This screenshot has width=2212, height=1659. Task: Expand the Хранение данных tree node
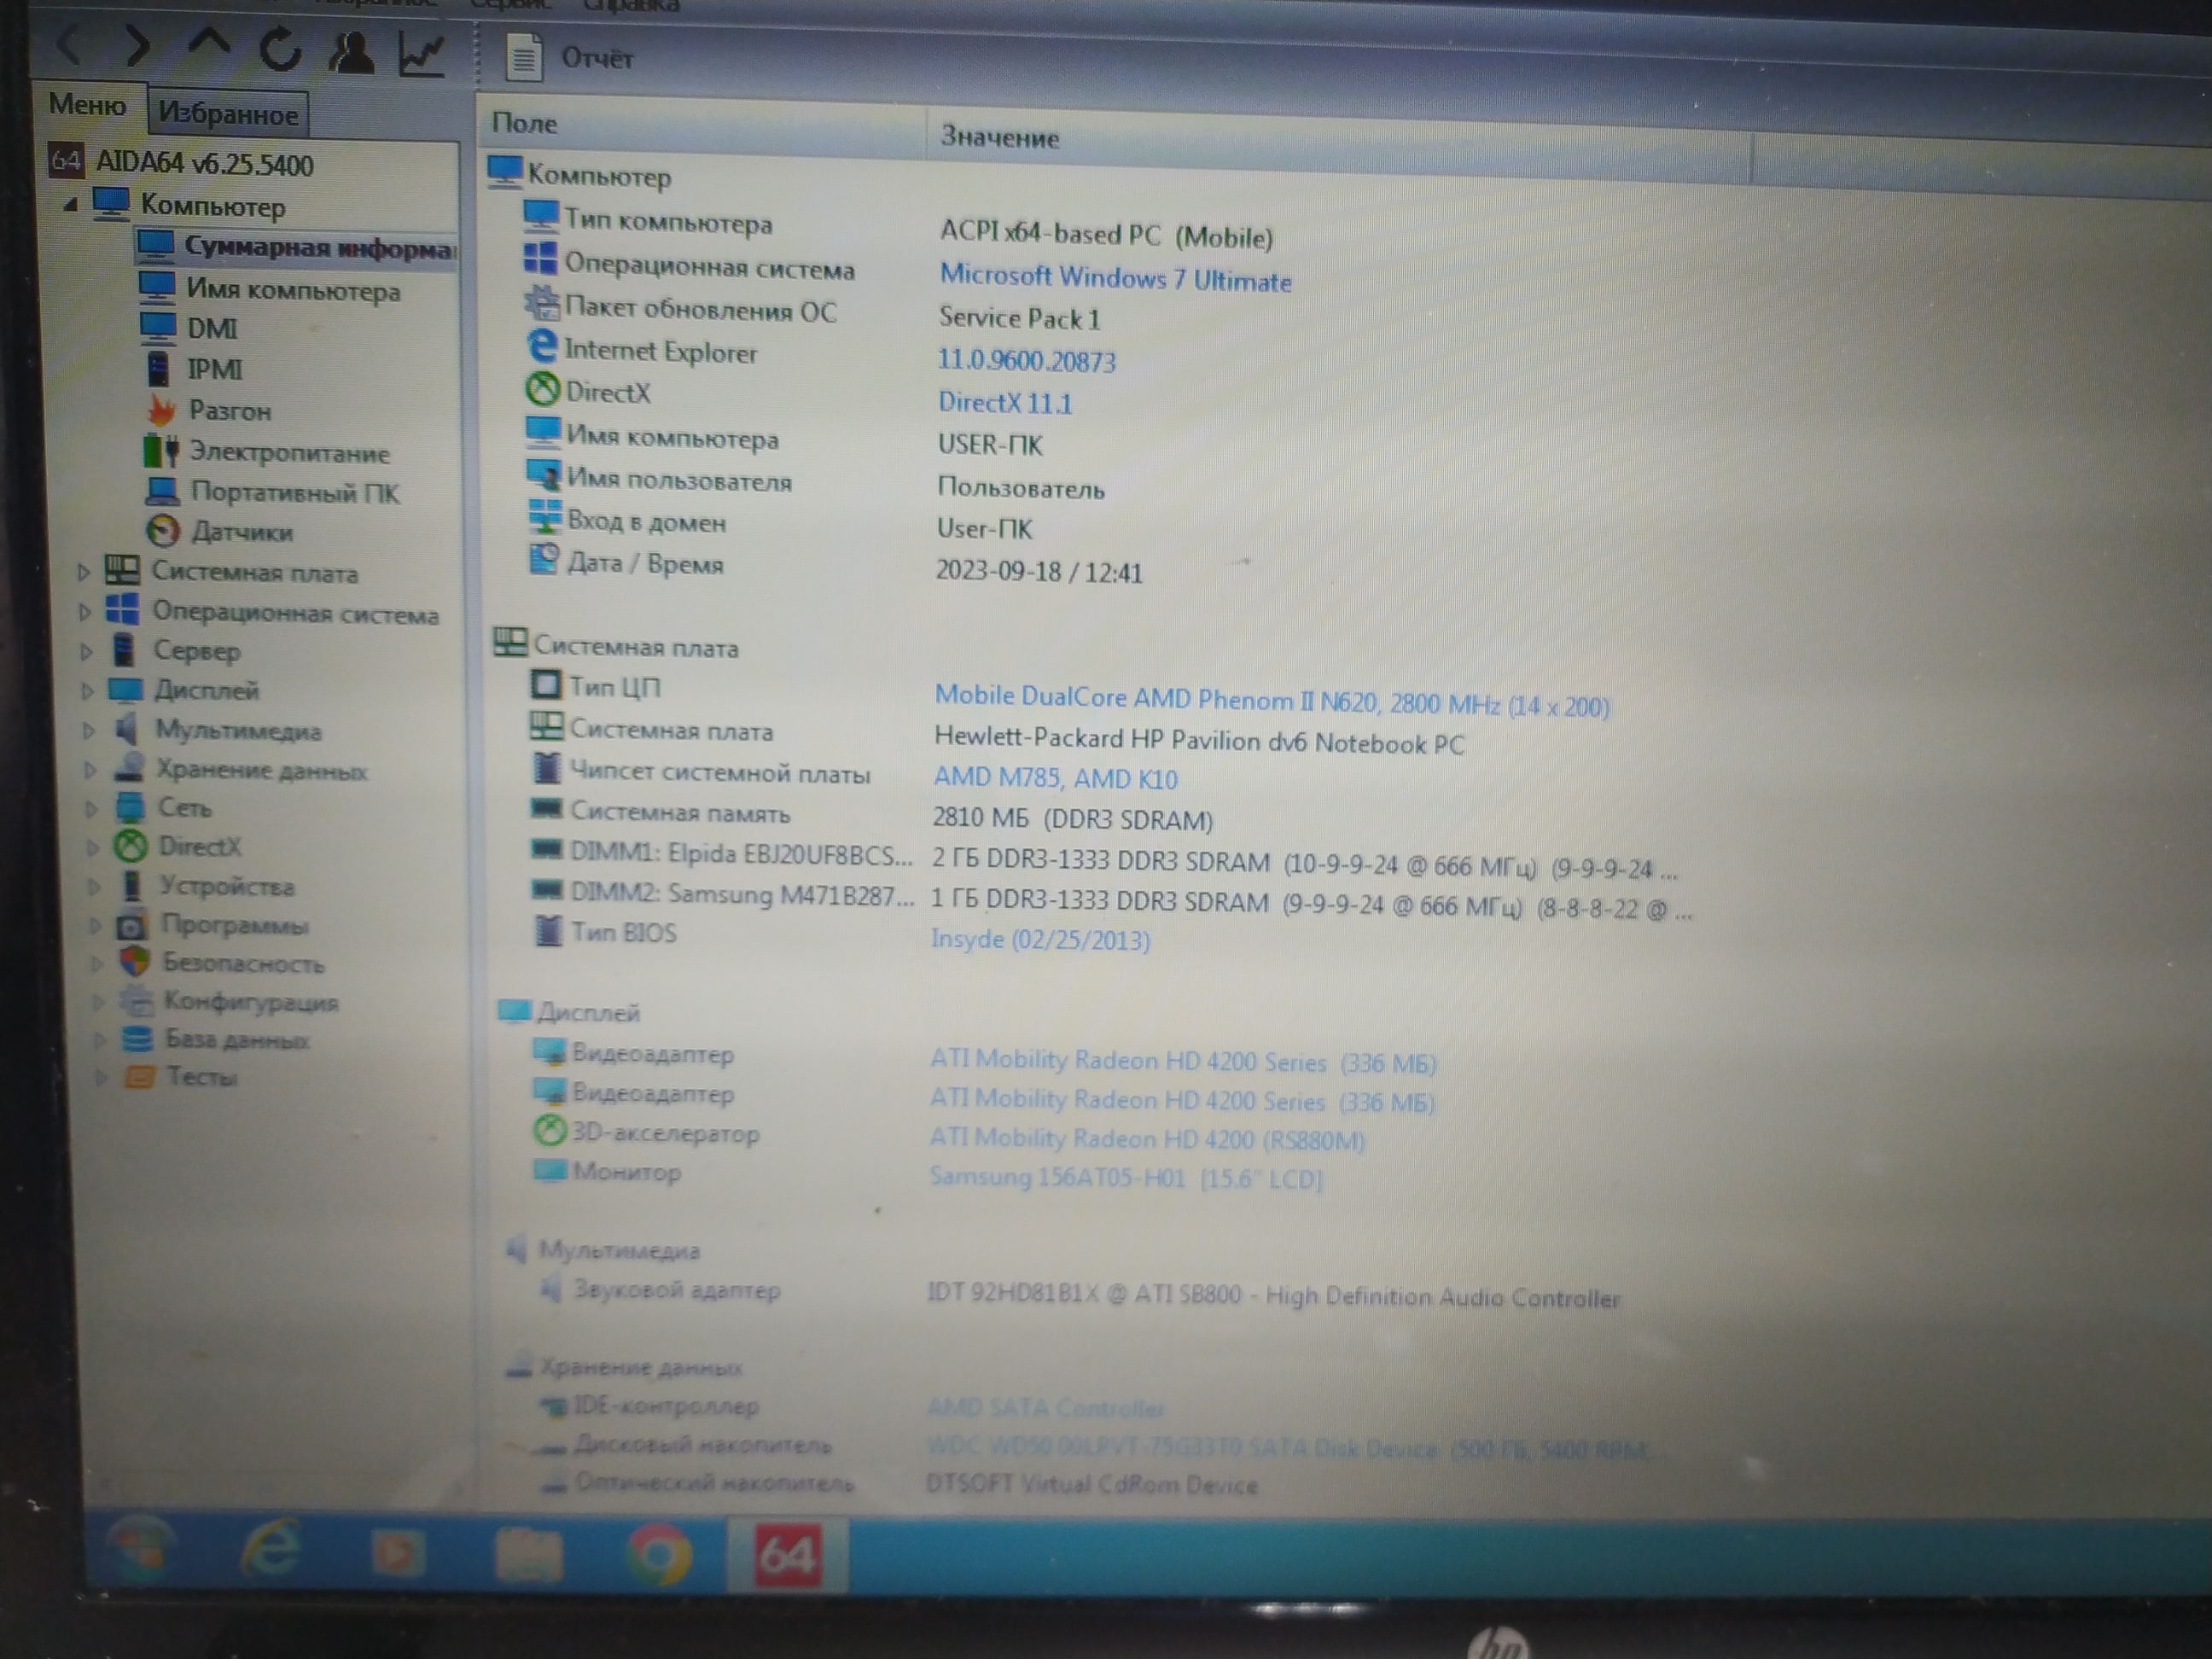coord(90,770)
